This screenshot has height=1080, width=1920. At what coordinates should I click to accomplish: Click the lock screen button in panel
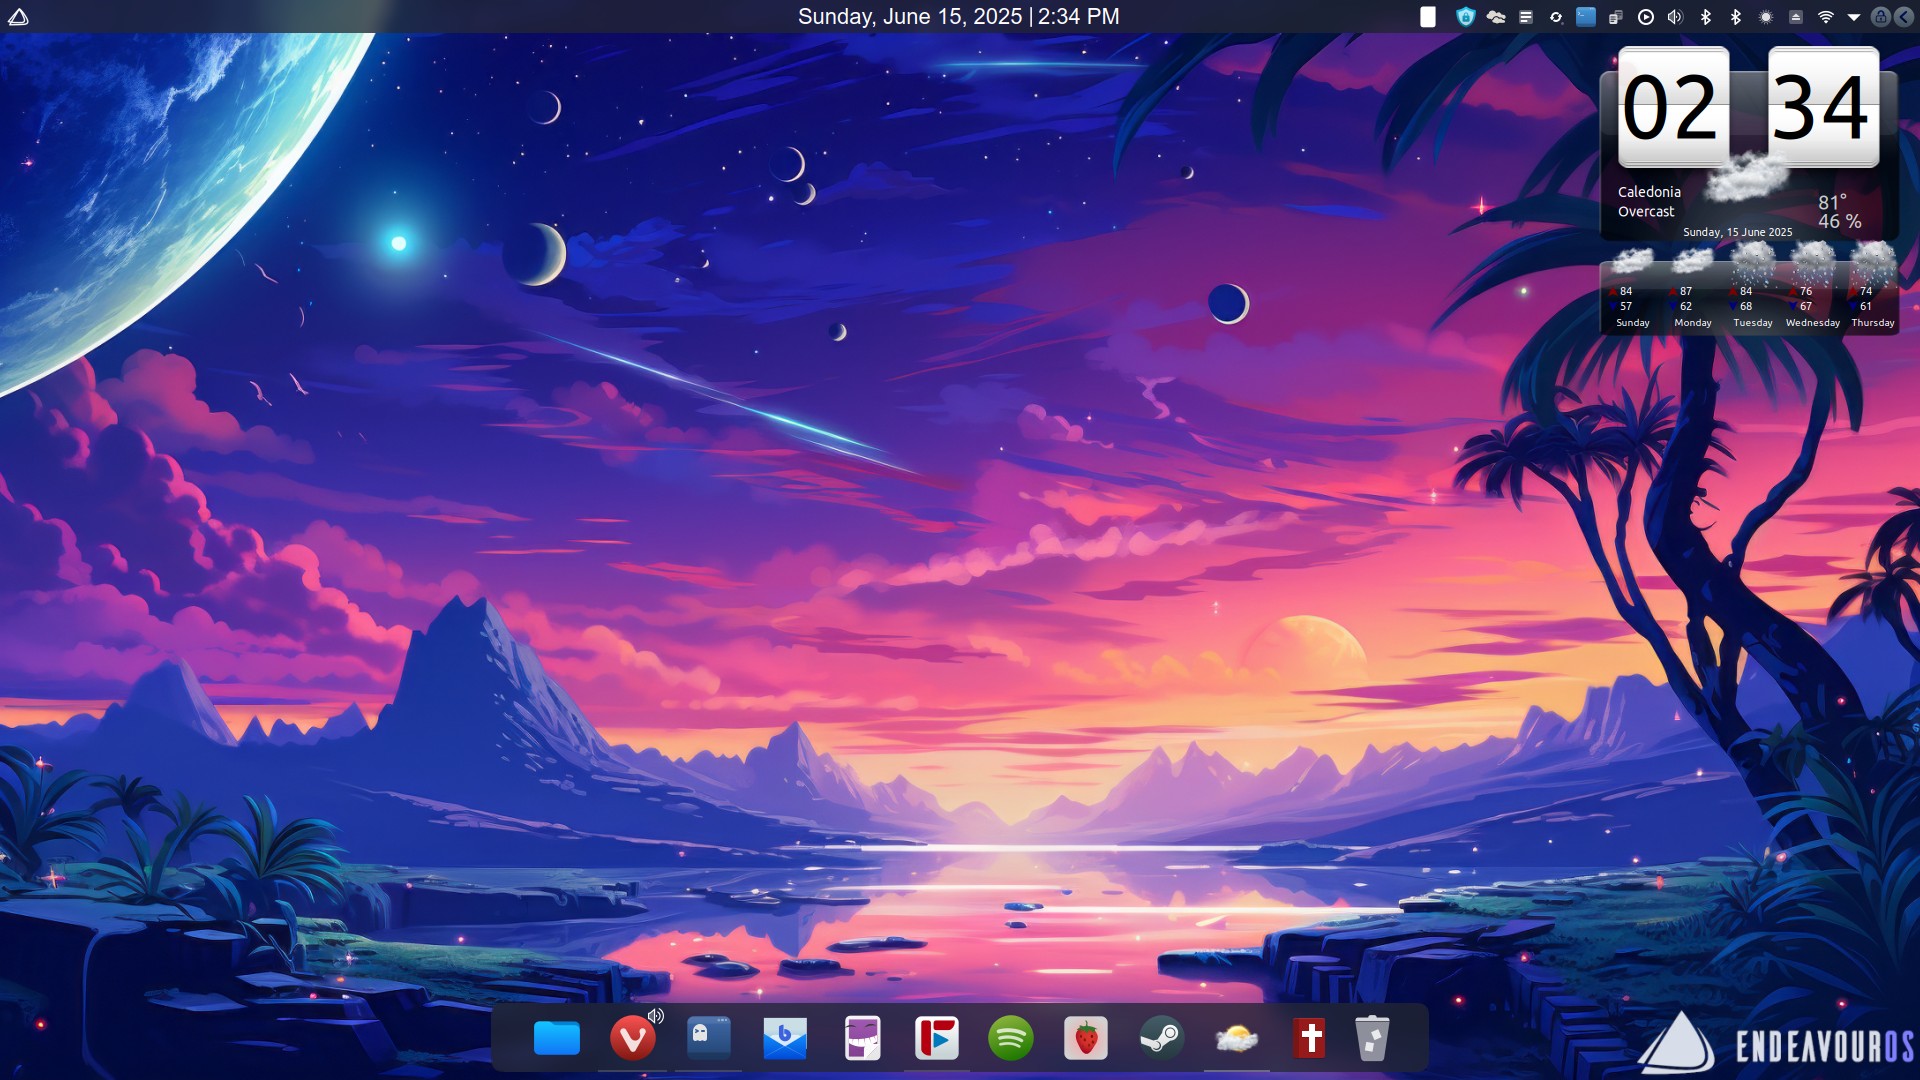click(1881, 16)
